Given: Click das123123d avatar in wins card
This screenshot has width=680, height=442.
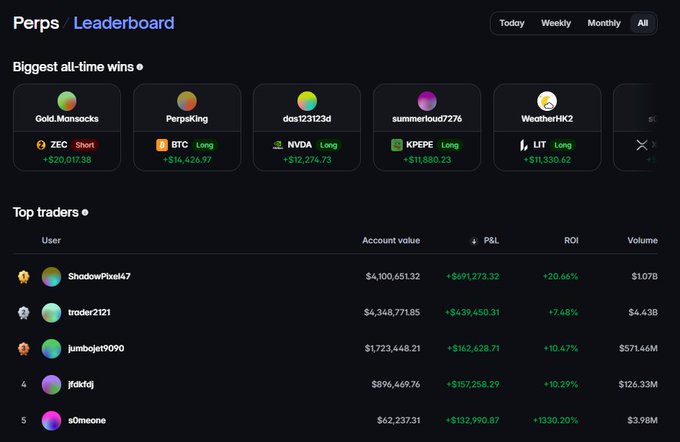Looking at the screenshot, I should coord(307,101).
